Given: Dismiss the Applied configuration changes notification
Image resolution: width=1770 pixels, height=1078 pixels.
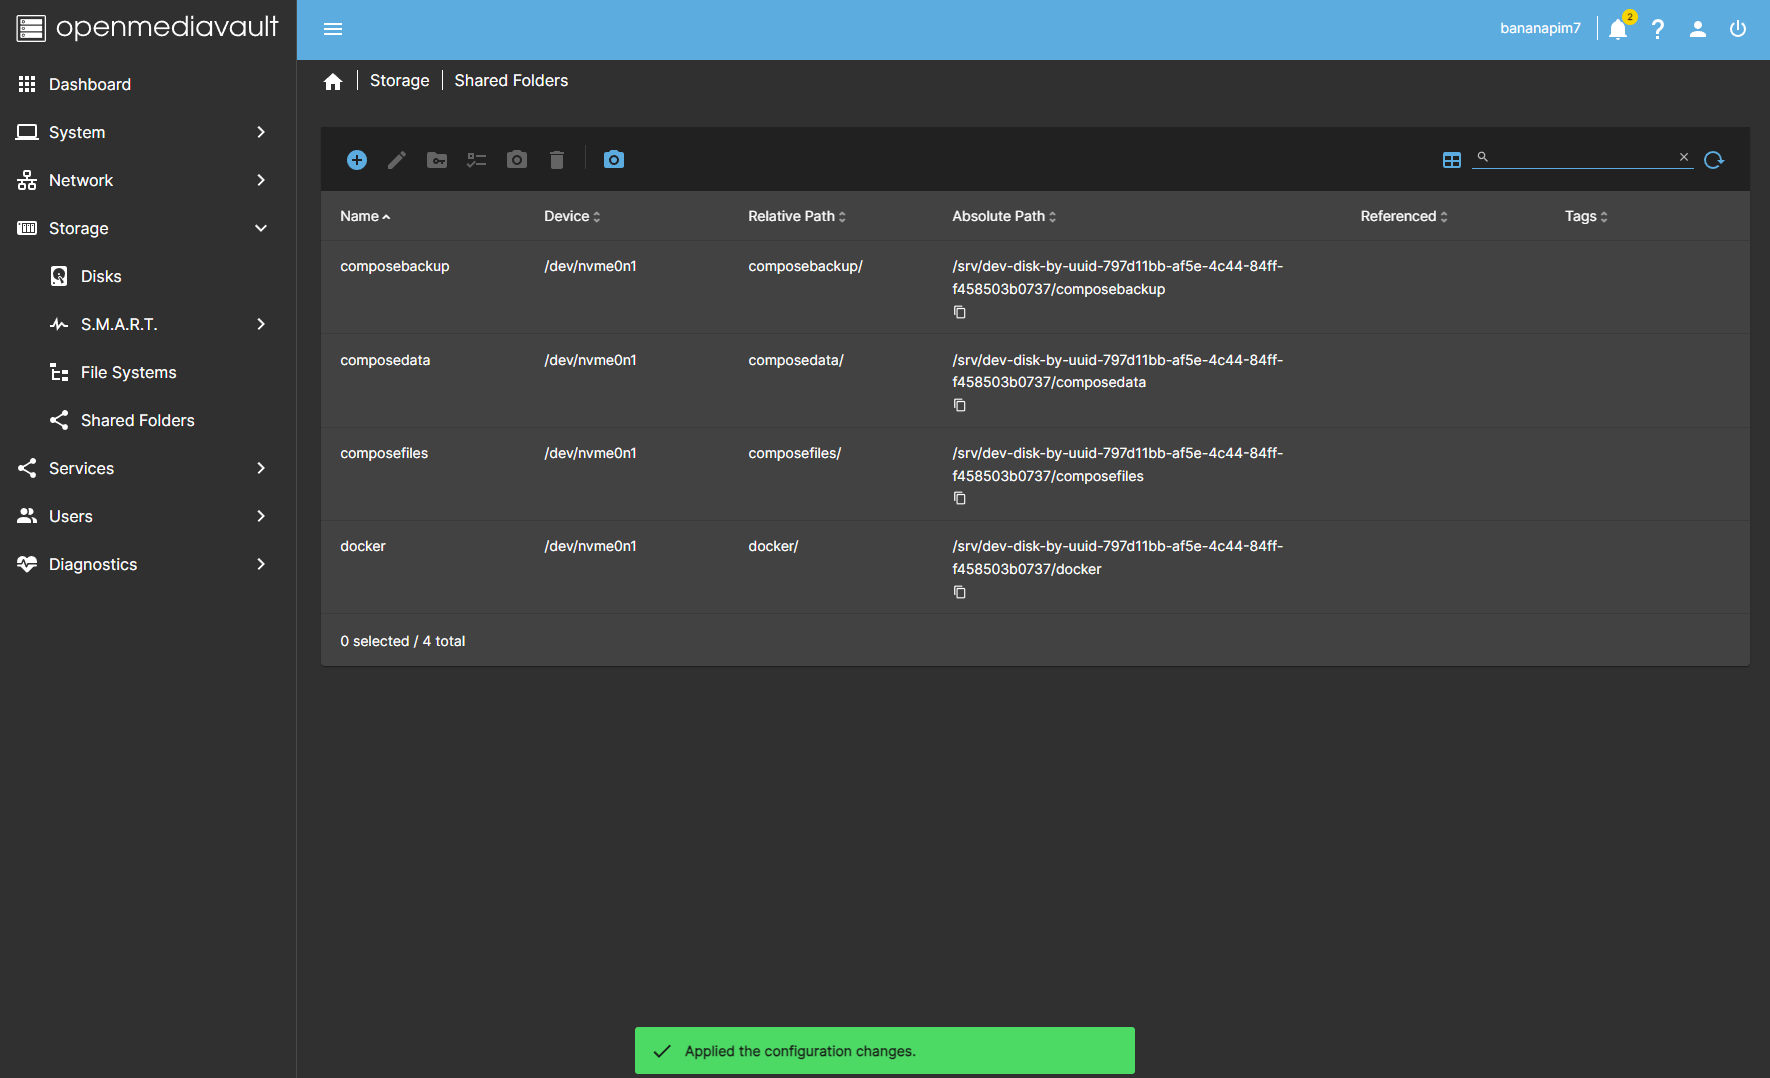Looking at the screenshot, I should click(885, 1051).
